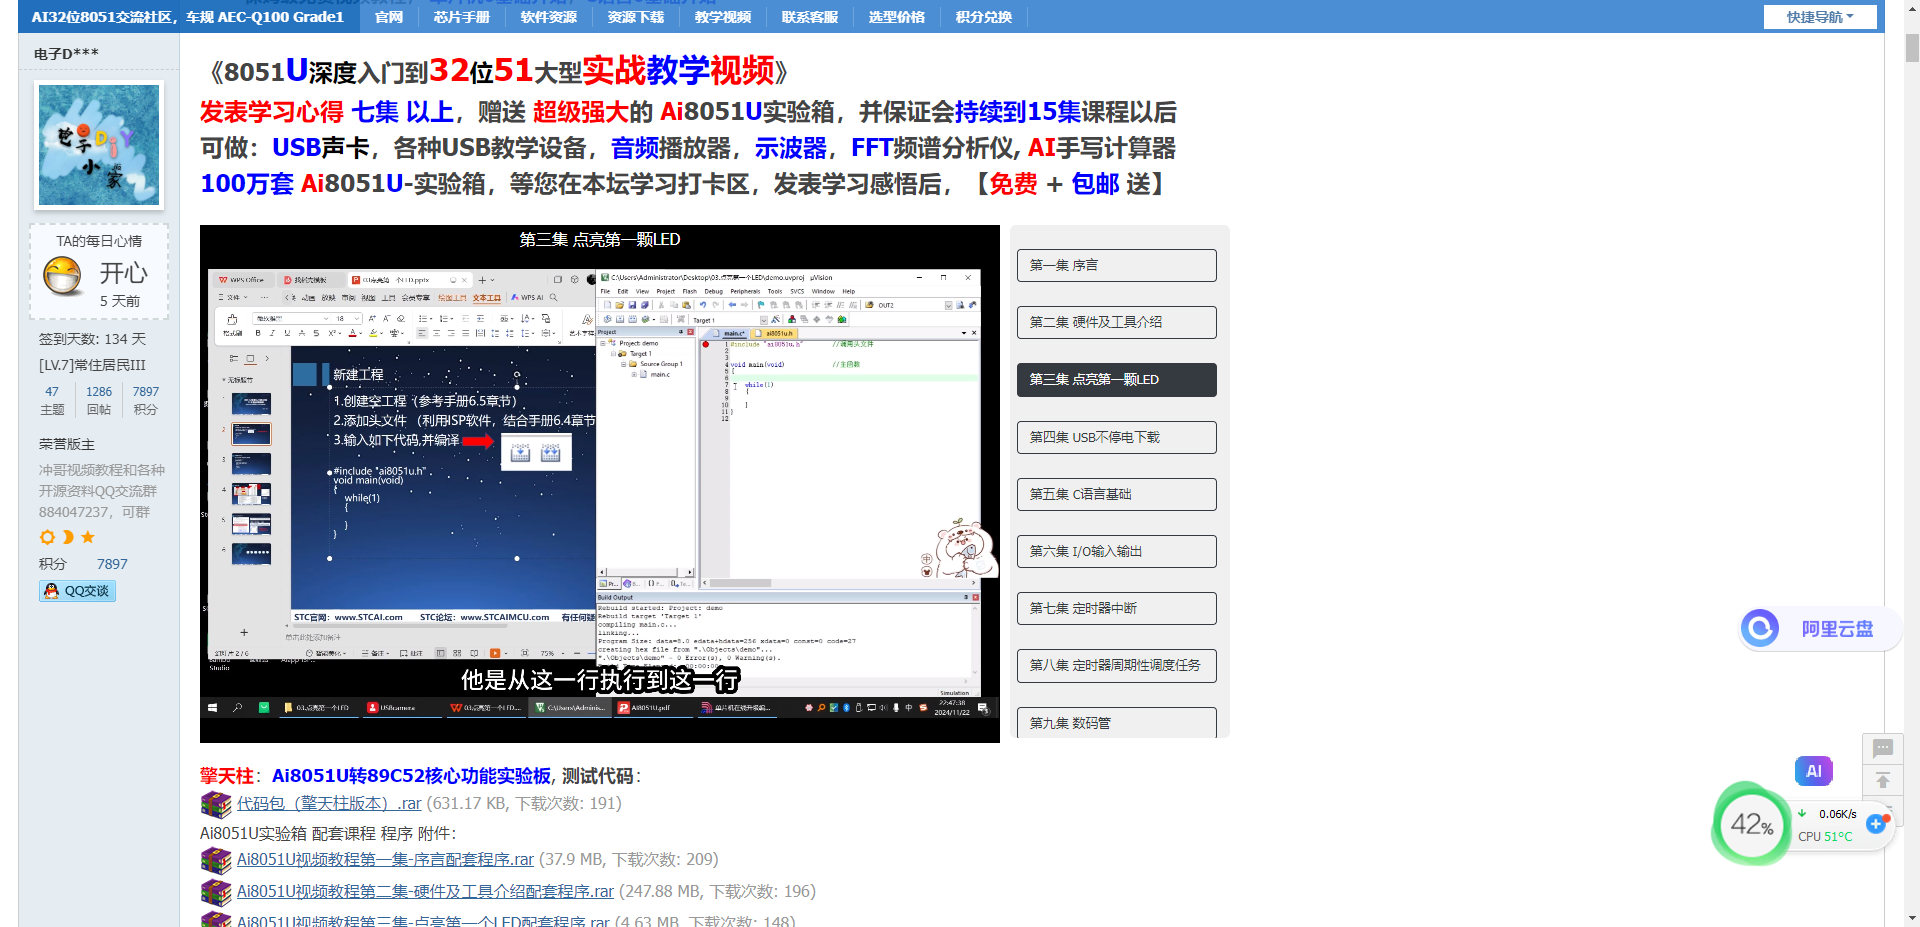The width and height of the screenshot is (1920, 927).
Task: Click the 荣誉版主 user group
Action: tap(67, 444)
